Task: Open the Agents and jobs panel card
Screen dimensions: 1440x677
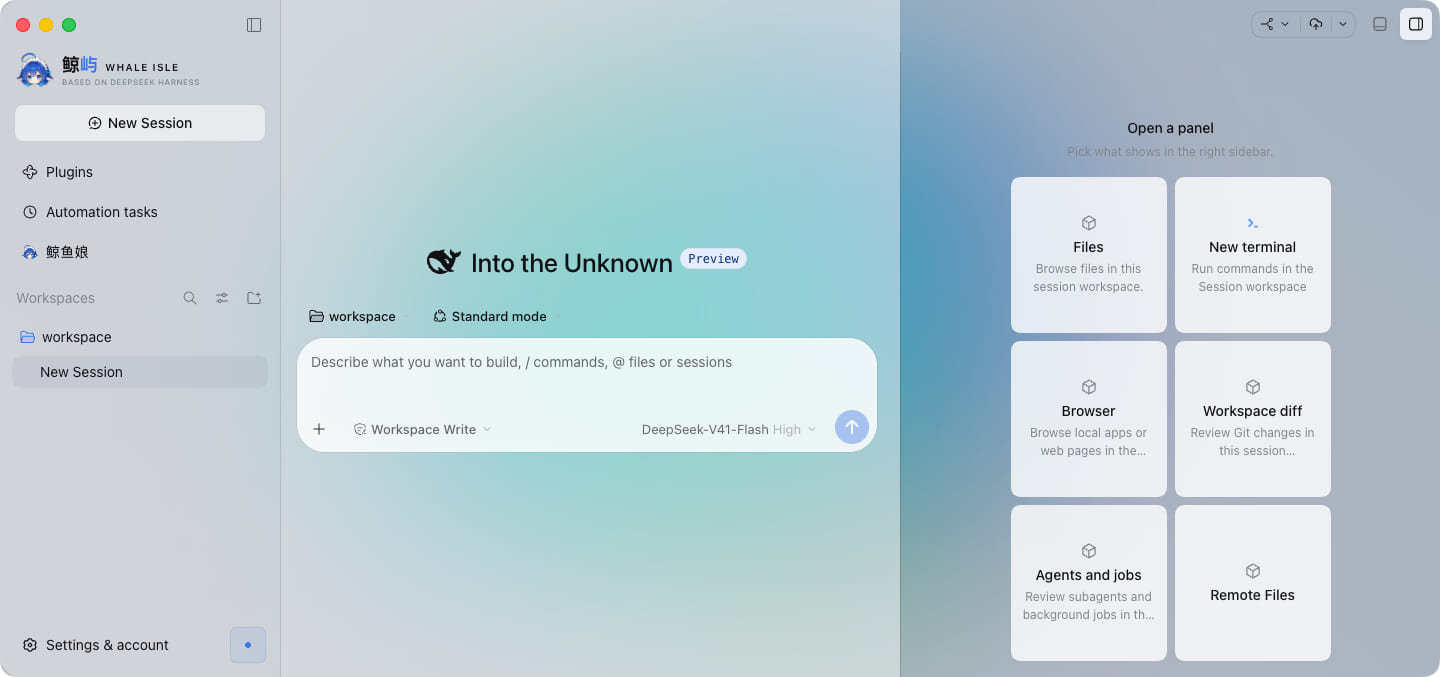Action: point(1089,583)
